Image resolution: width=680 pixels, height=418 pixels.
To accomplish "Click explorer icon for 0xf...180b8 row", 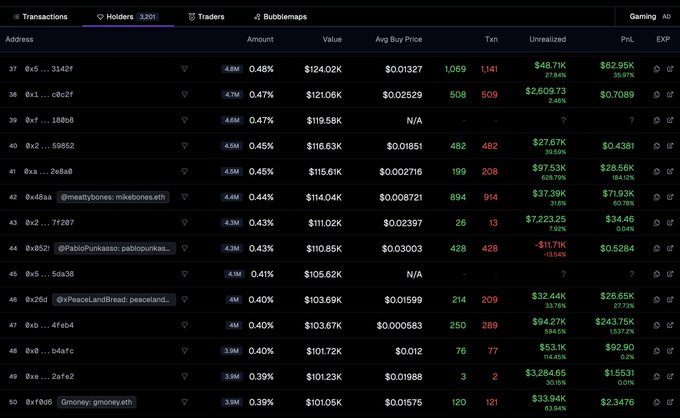I will point(657,120).
